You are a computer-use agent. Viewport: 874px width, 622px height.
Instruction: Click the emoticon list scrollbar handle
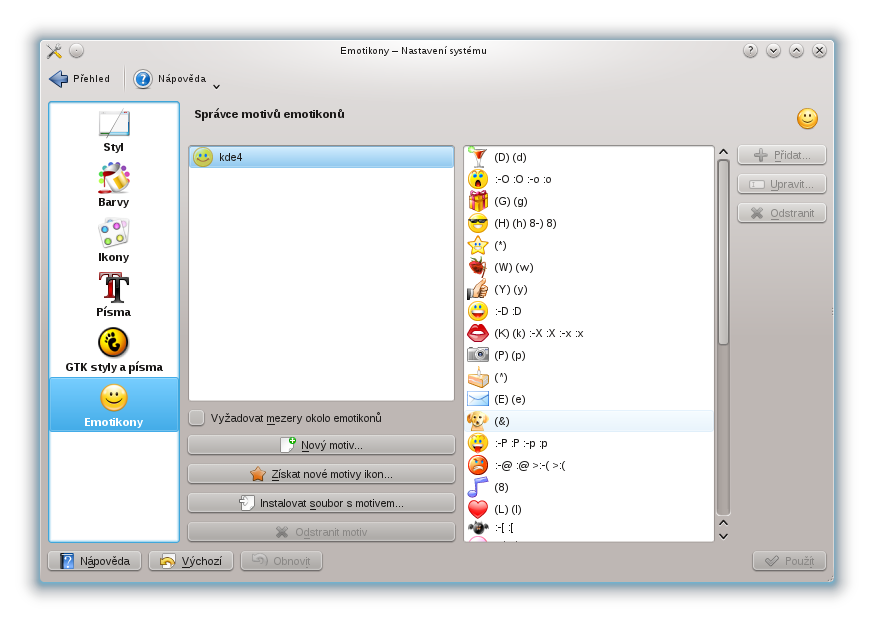point(724,252)
